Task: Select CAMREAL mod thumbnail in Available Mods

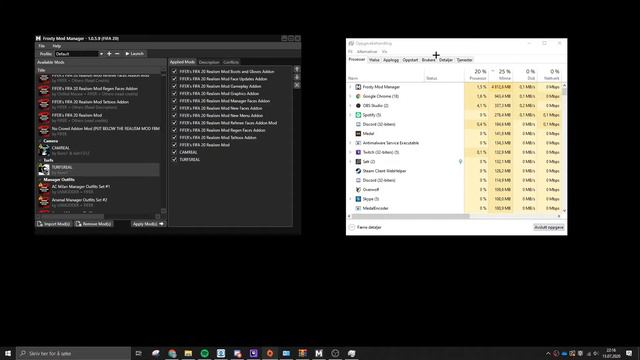Action: tap(44, 150)
